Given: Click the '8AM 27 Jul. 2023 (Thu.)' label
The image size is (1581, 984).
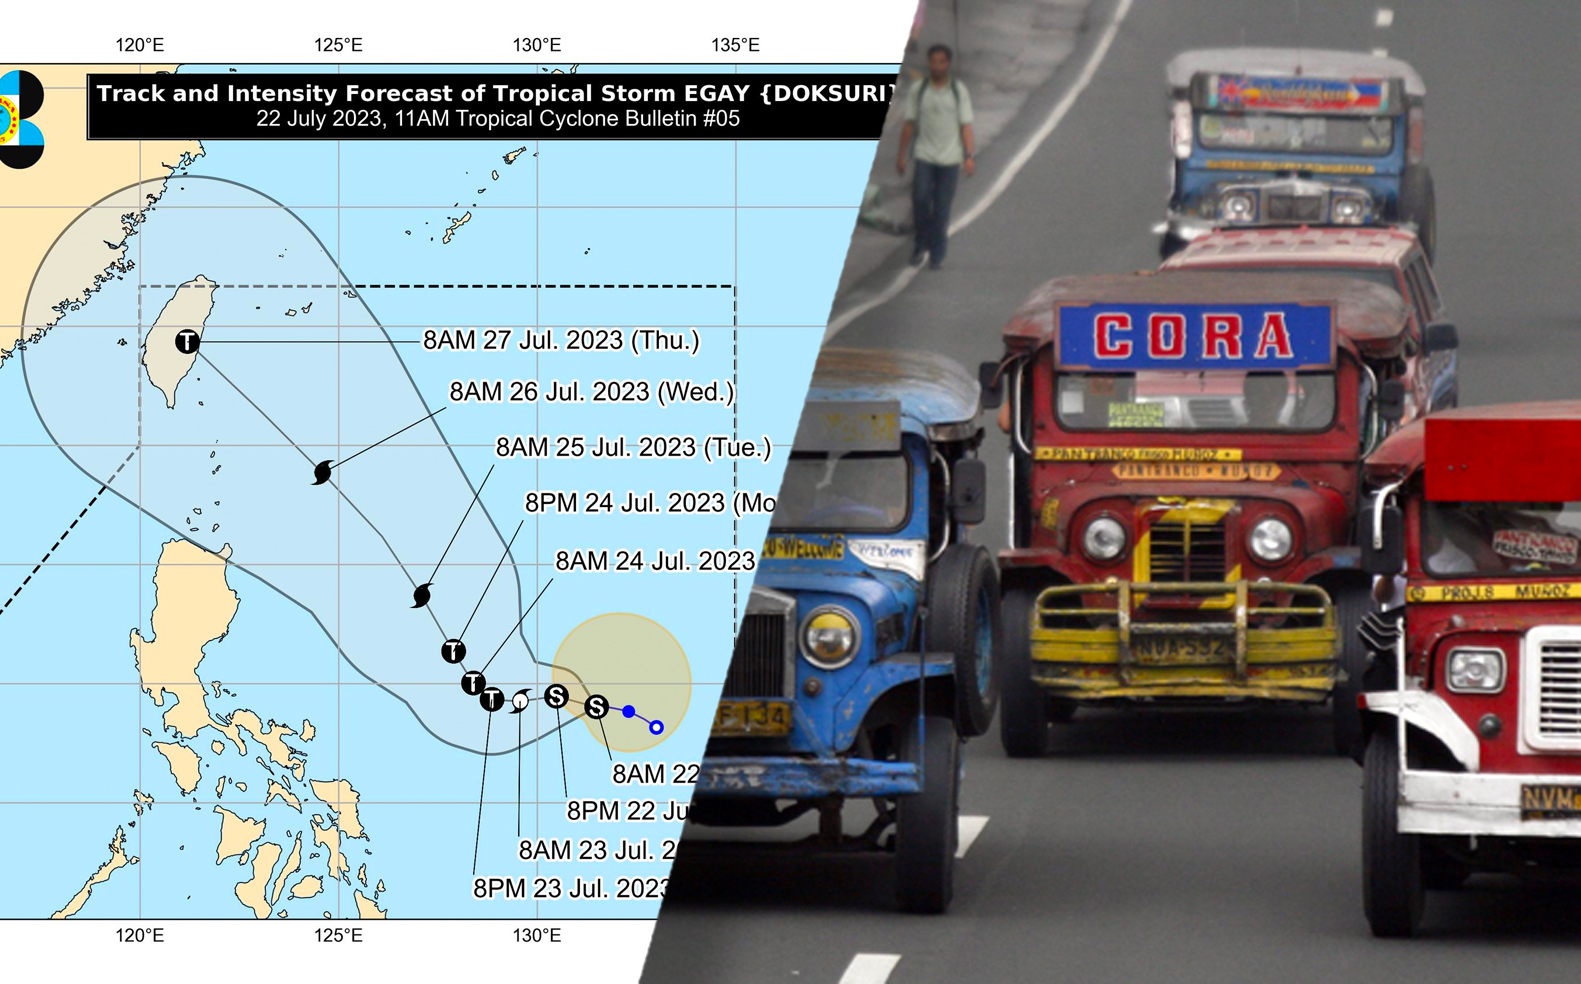Looking at the screenshot, I should [561, 341].
